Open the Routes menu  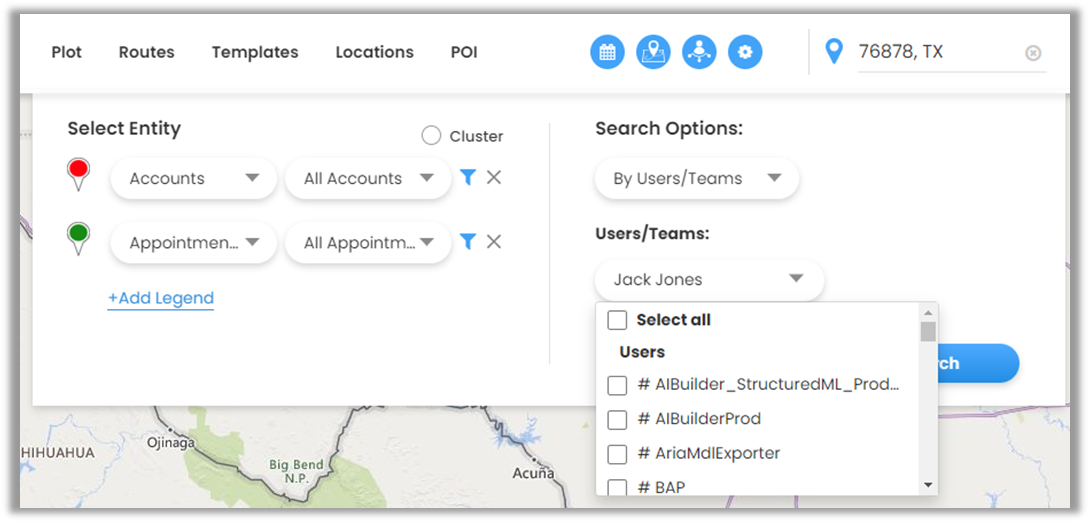click(146, 52)
